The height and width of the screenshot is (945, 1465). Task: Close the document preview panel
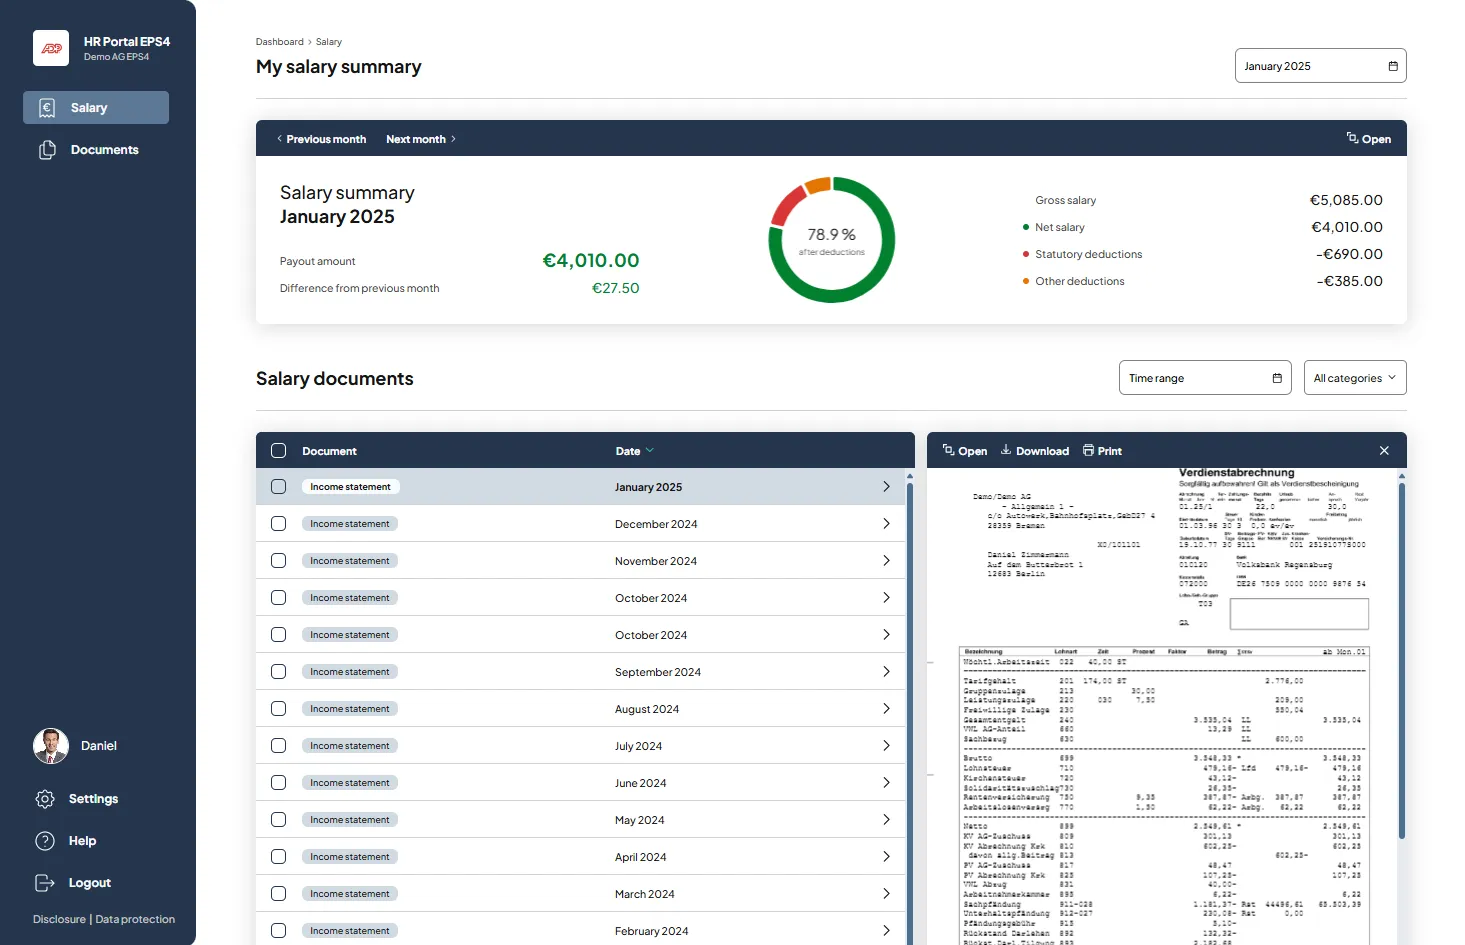(x=1384, y=451)
